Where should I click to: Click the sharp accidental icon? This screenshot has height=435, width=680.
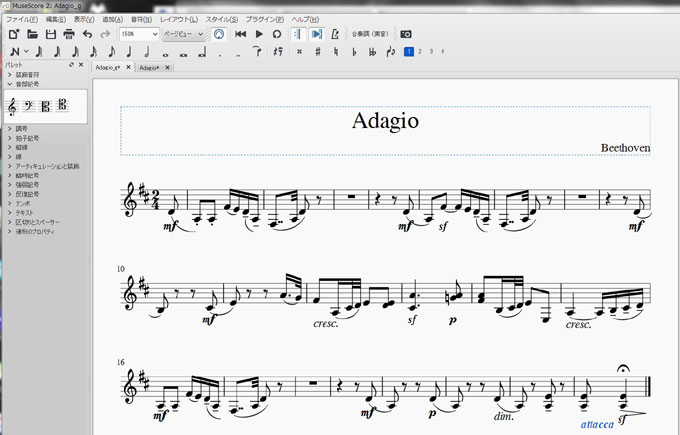pos(318,51)
